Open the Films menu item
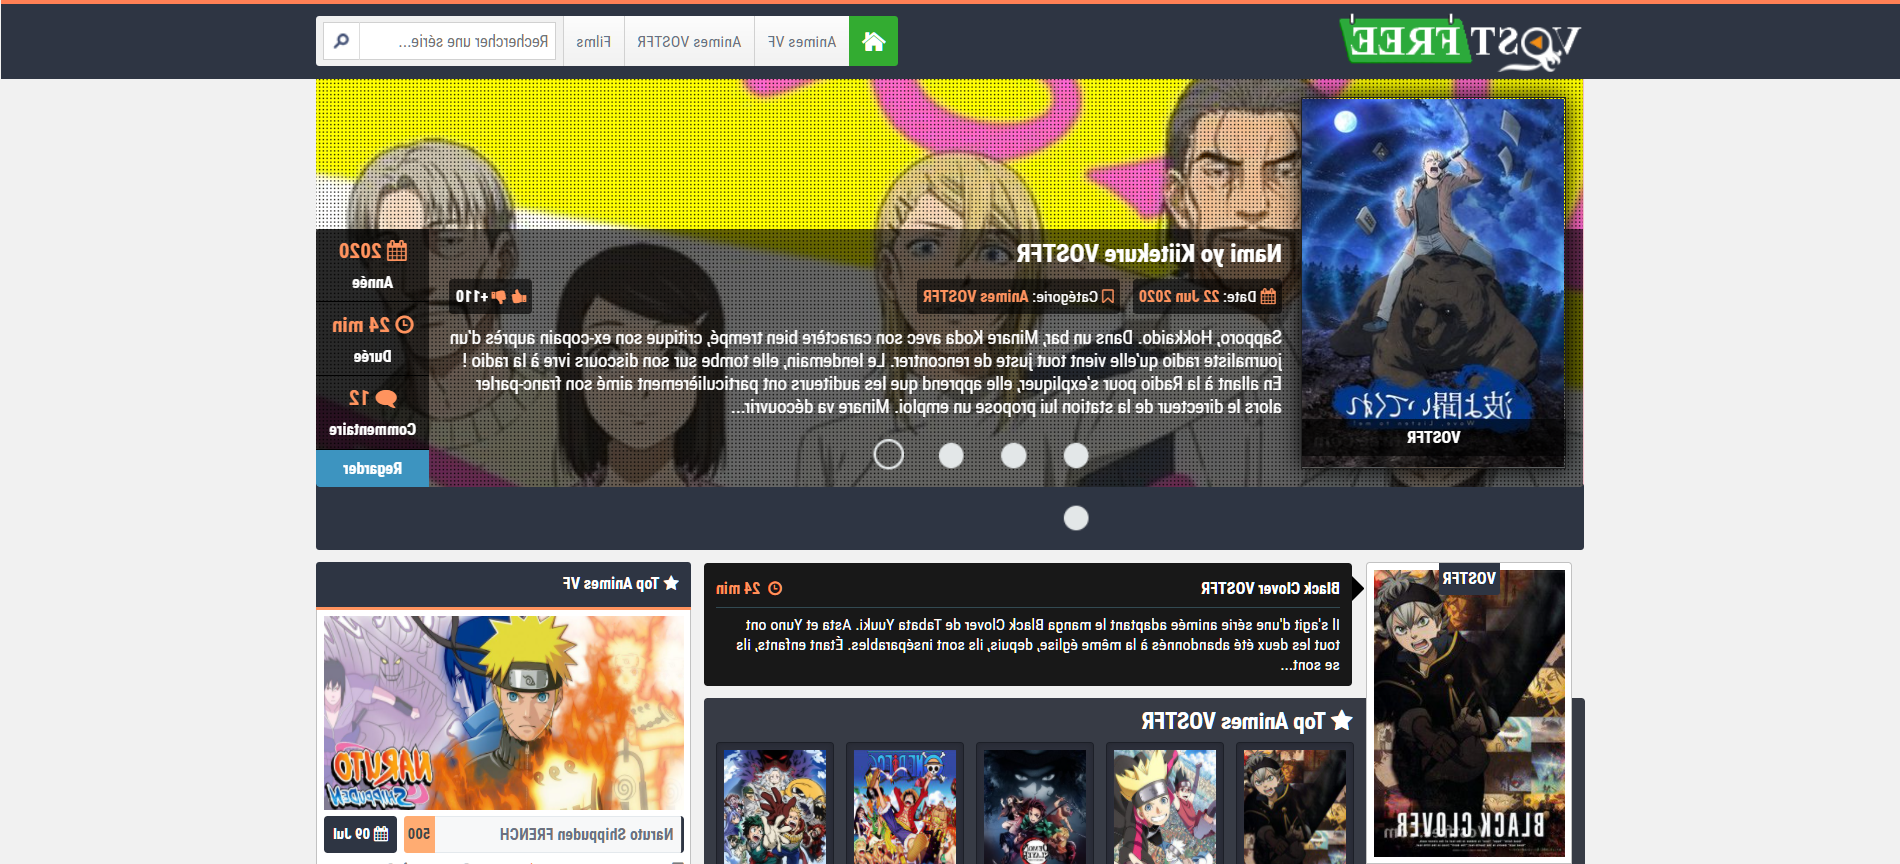 (593, 41)
